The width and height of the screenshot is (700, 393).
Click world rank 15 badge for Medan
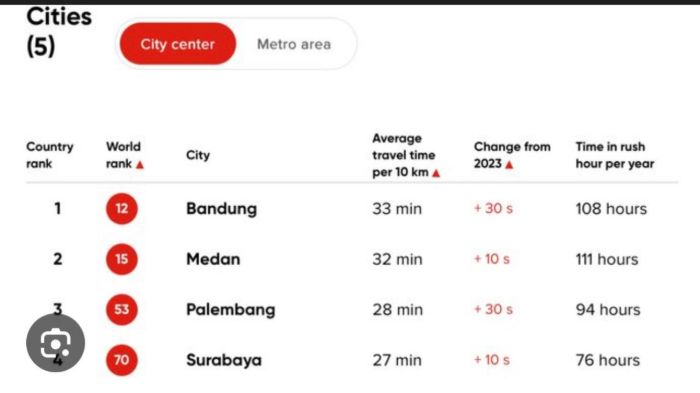(x=122, y=259)
